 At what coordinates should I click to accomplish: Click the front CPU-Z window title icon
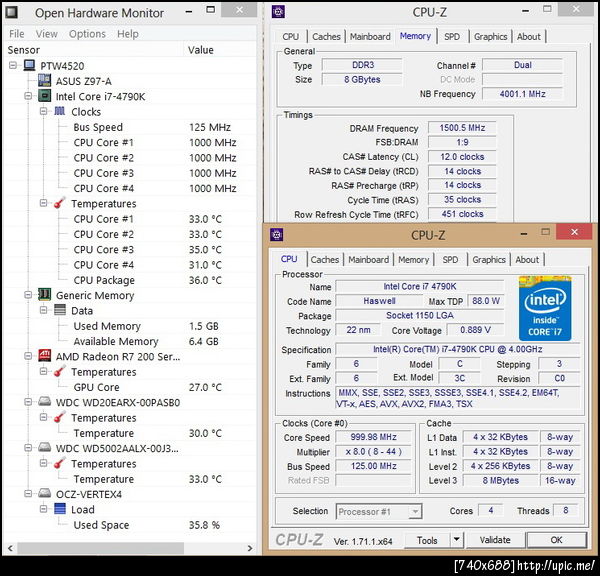[x=277, y=235]
